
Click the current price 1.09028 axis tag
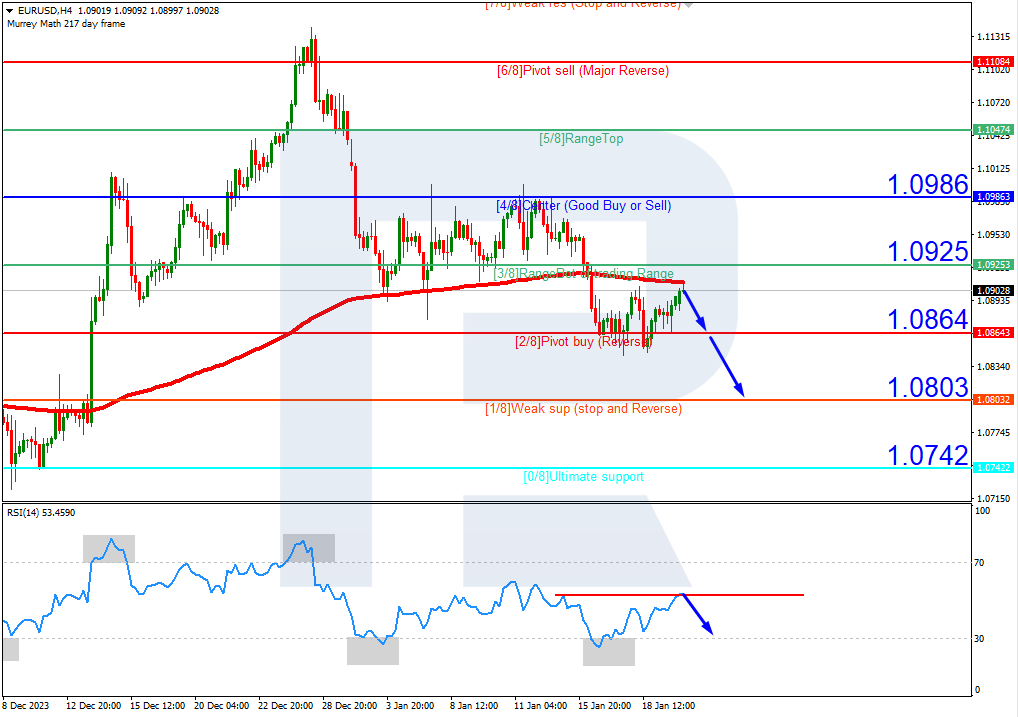[x=993, y=290]
